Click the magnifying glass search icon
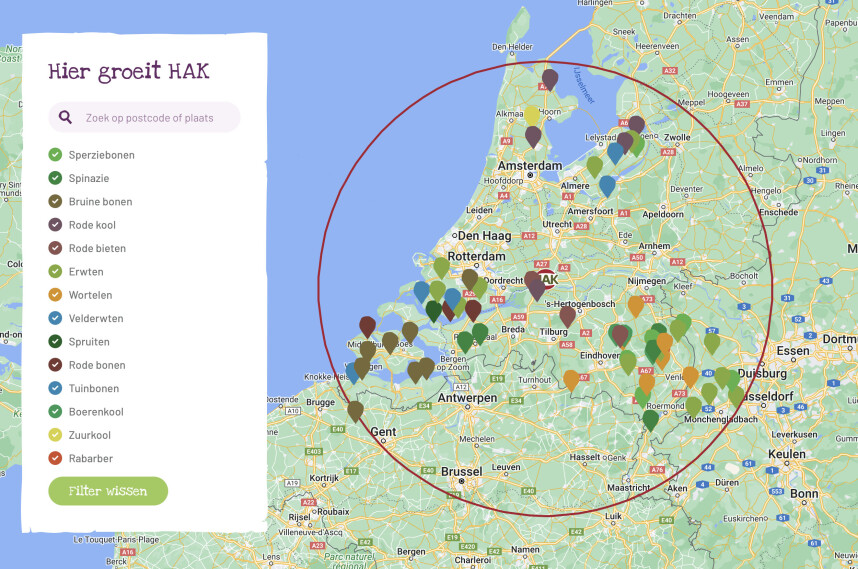Viewport: 858px width, 569px height. click(x=65, y=117)
